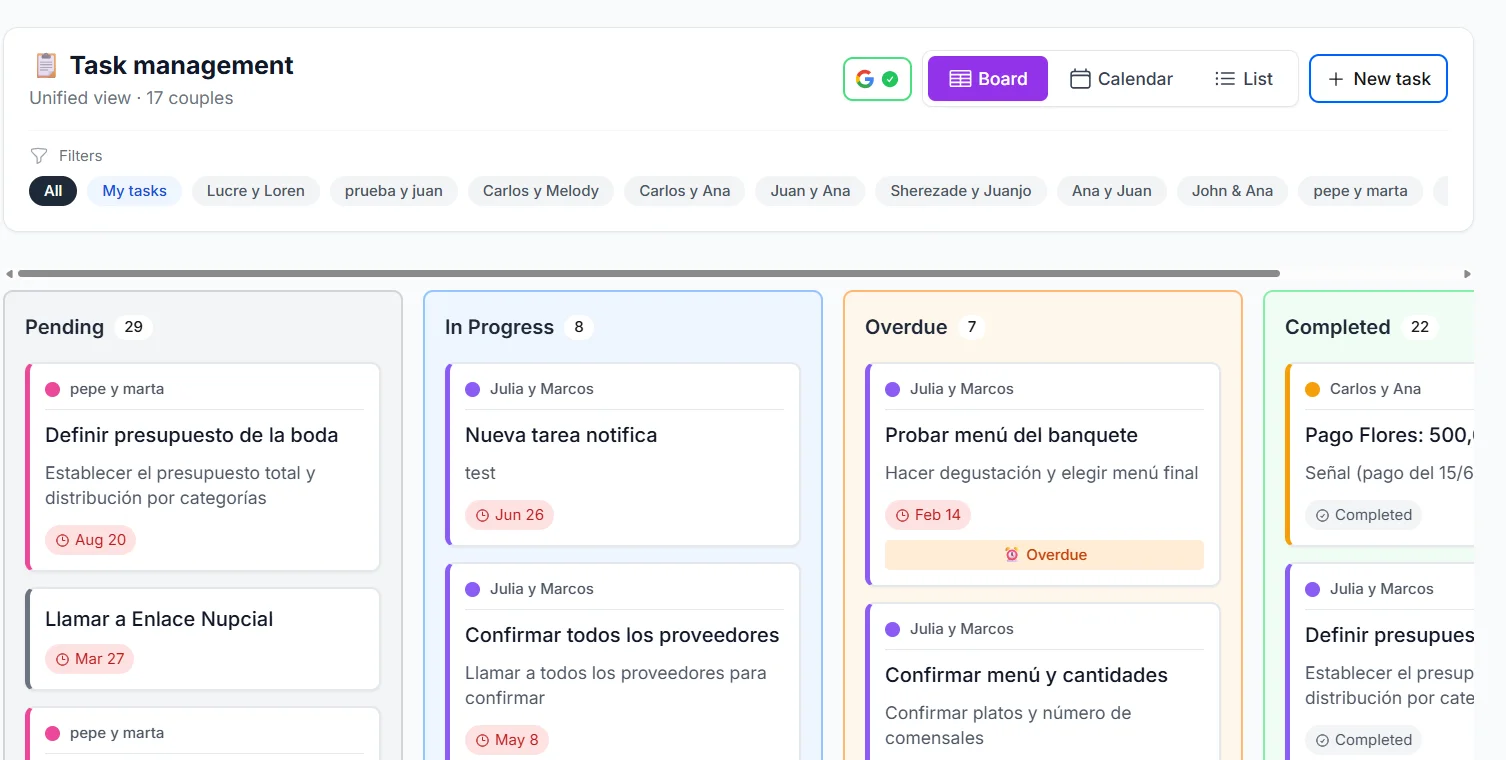This screenshot has height=760, width=1506.
Task: Click 'Llamar a todos los proveedores' description
Action: click(x=616, y=685)
